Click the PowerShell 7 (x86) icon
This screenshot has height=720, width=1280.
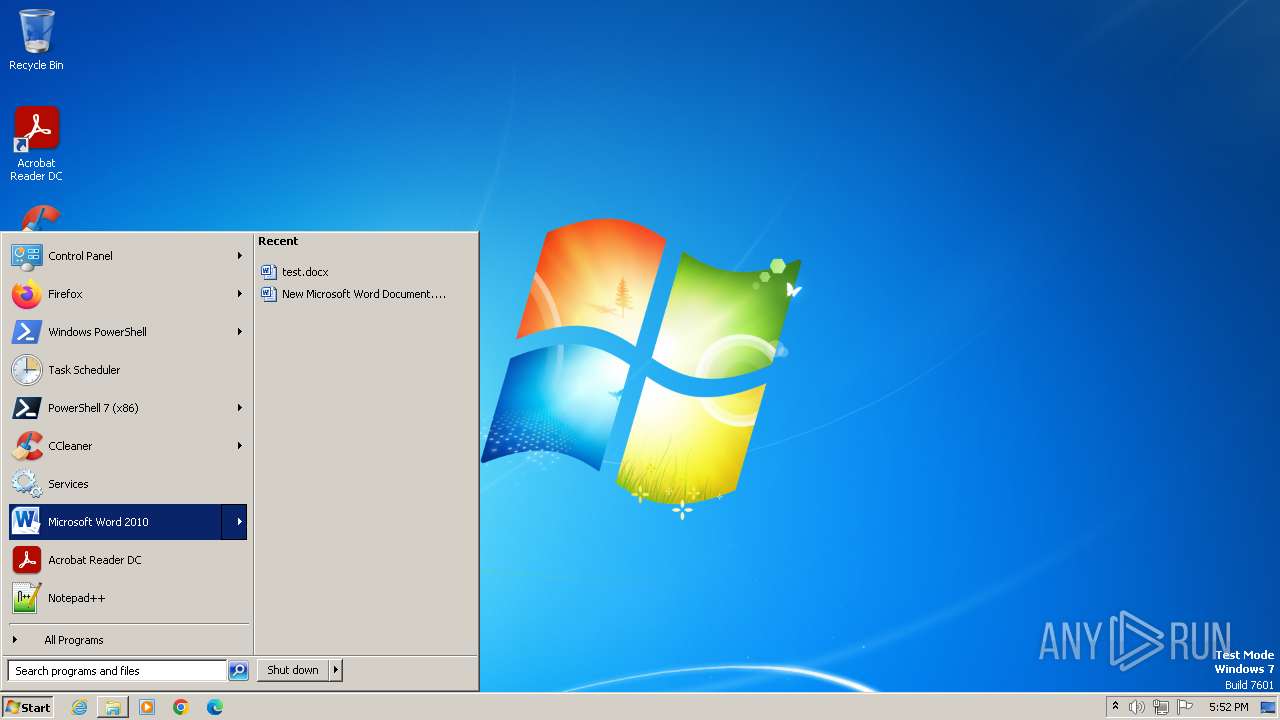point(27,408)
